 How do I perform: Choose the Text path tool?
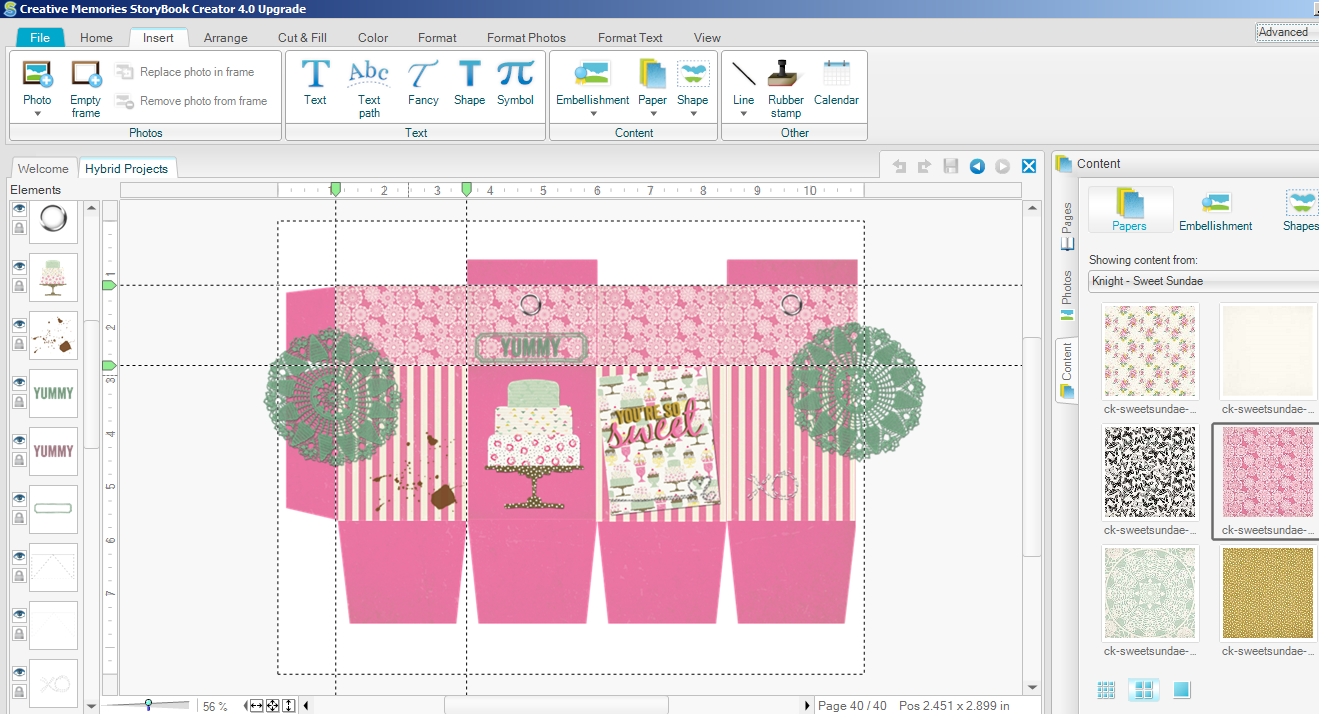pyautogui.click(x=369, y=88)
